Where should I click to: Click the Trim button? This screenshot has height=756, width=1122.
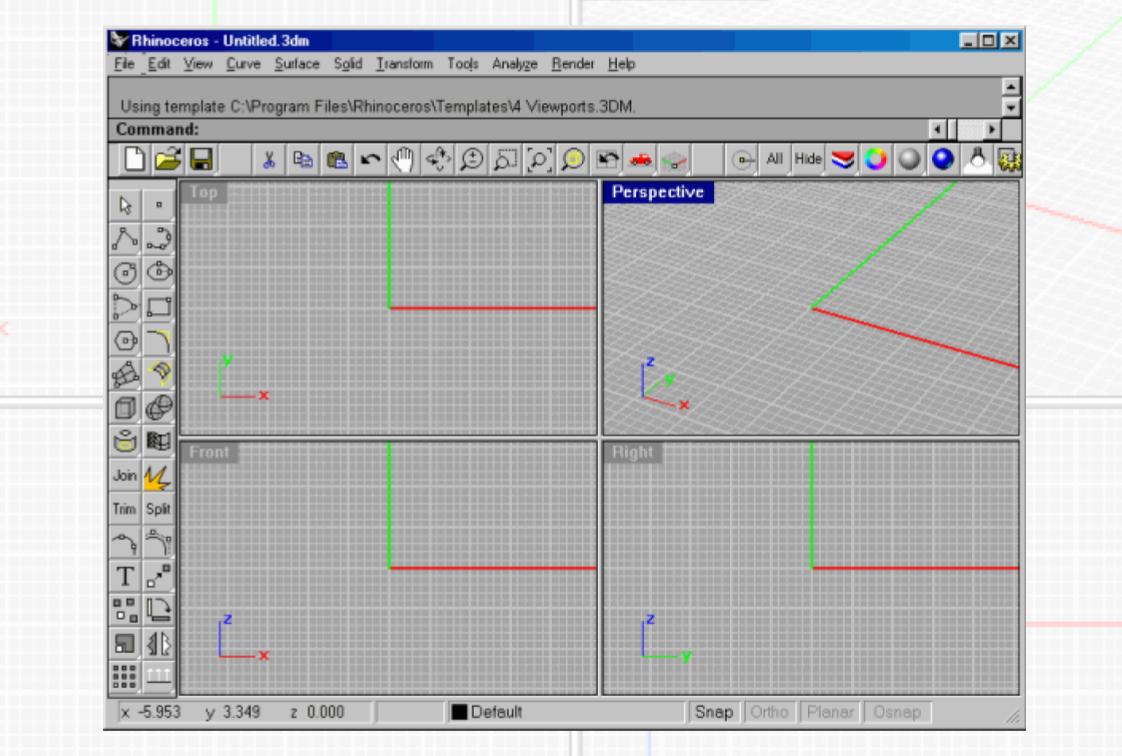click(125, 509)
